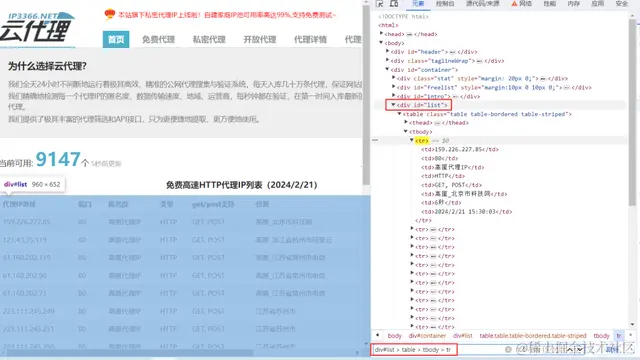640x360 pixels.
Task: Expand the thead node
Action: coord(406,122)
